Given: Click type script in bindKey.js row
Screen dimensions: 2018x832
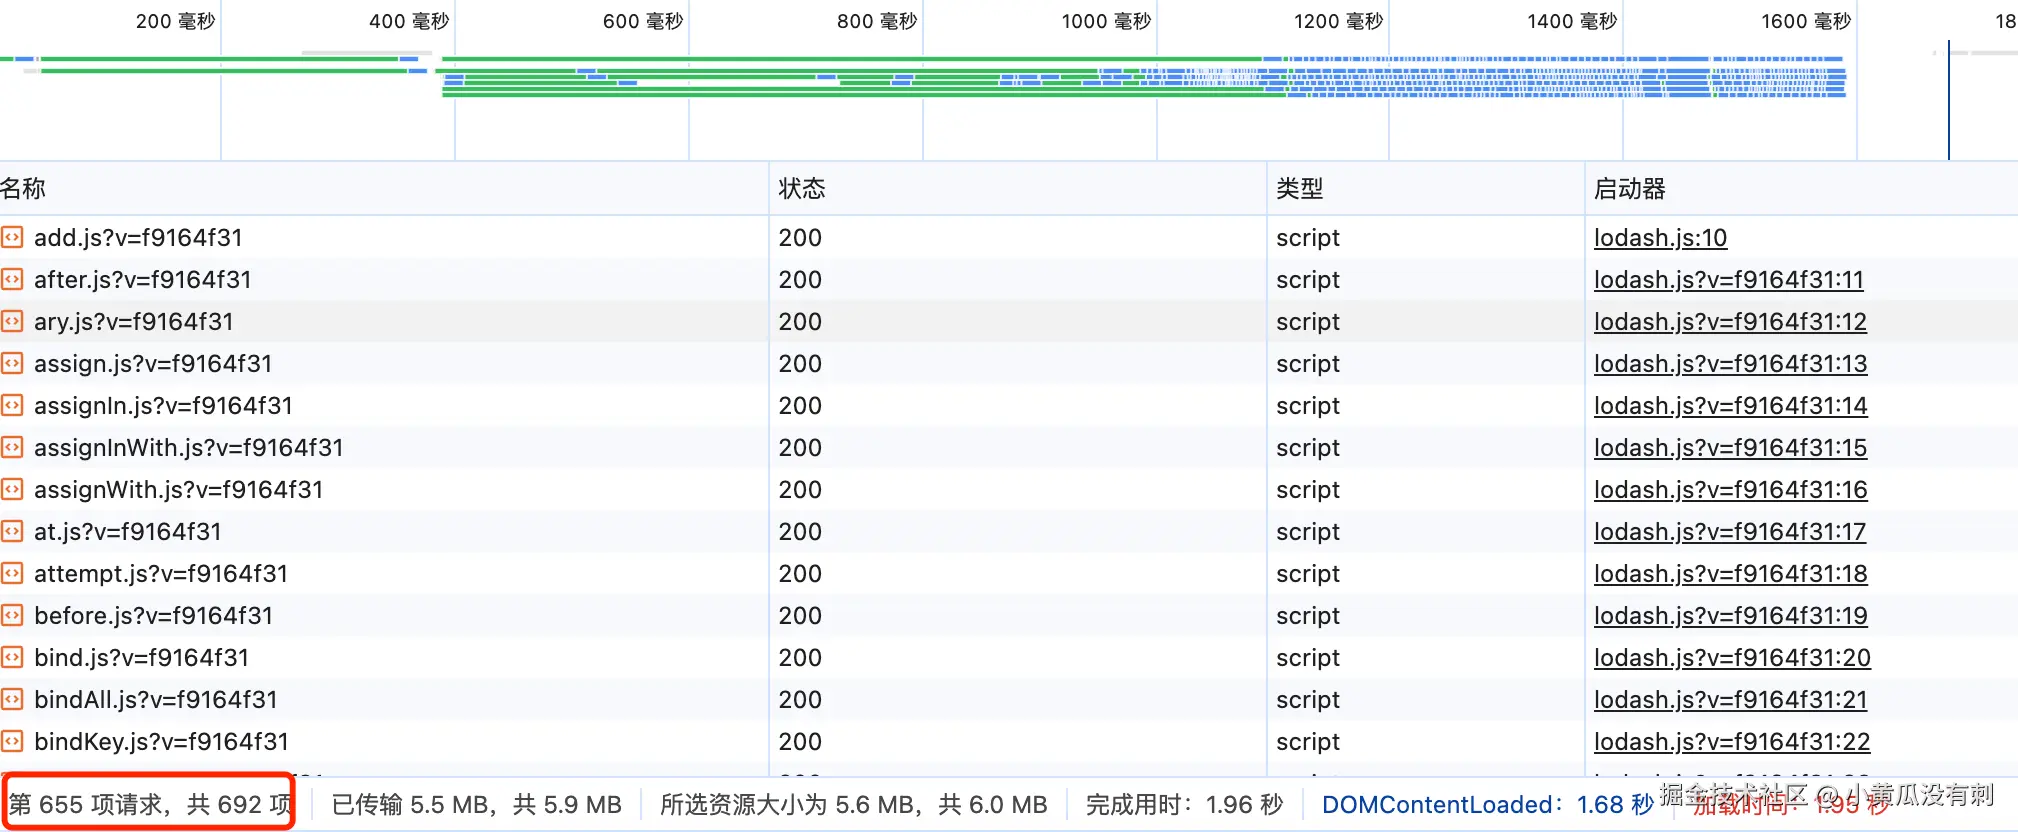Looking at the screenshot, I should [1307, 742].
